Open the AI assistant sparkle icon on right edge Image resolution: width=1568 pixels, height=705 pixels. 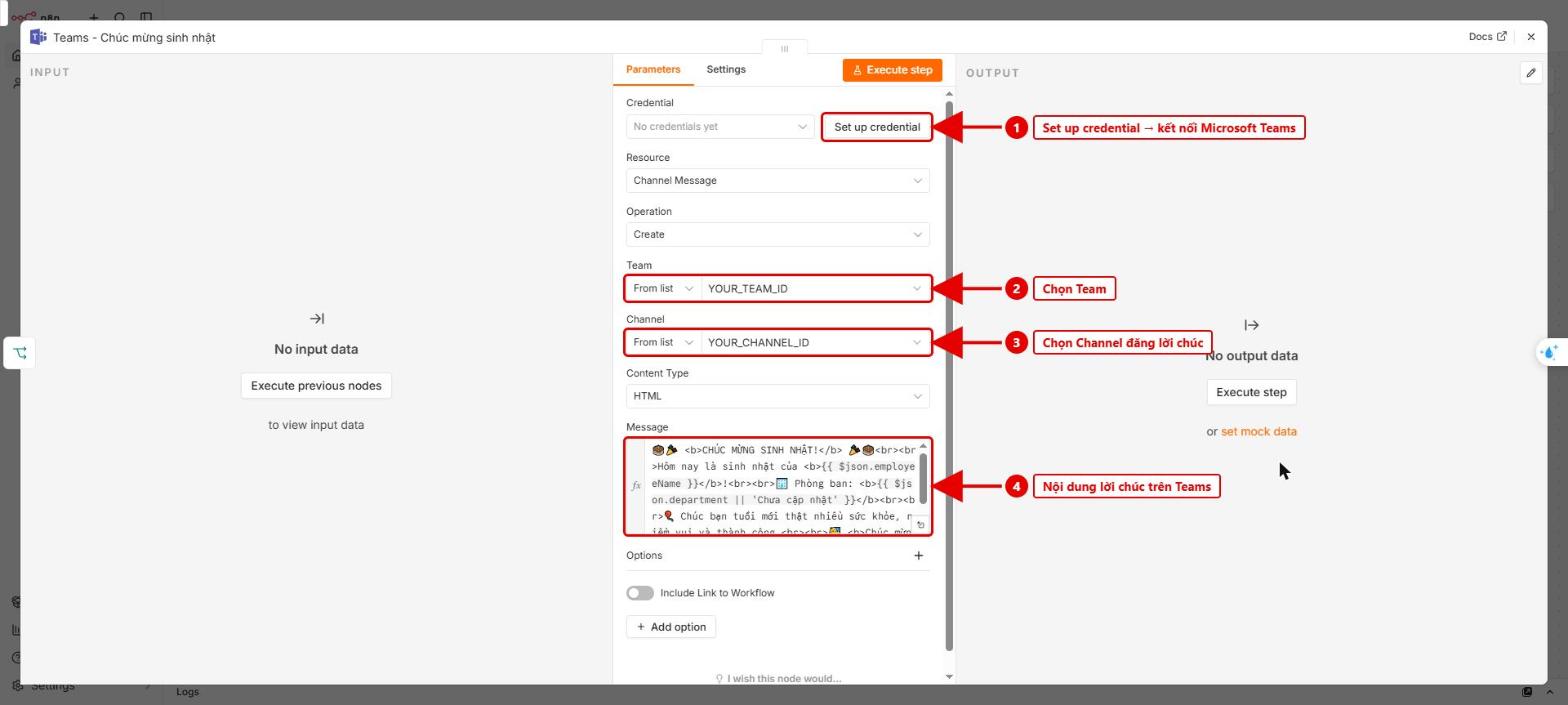[x=1550, y=352]
